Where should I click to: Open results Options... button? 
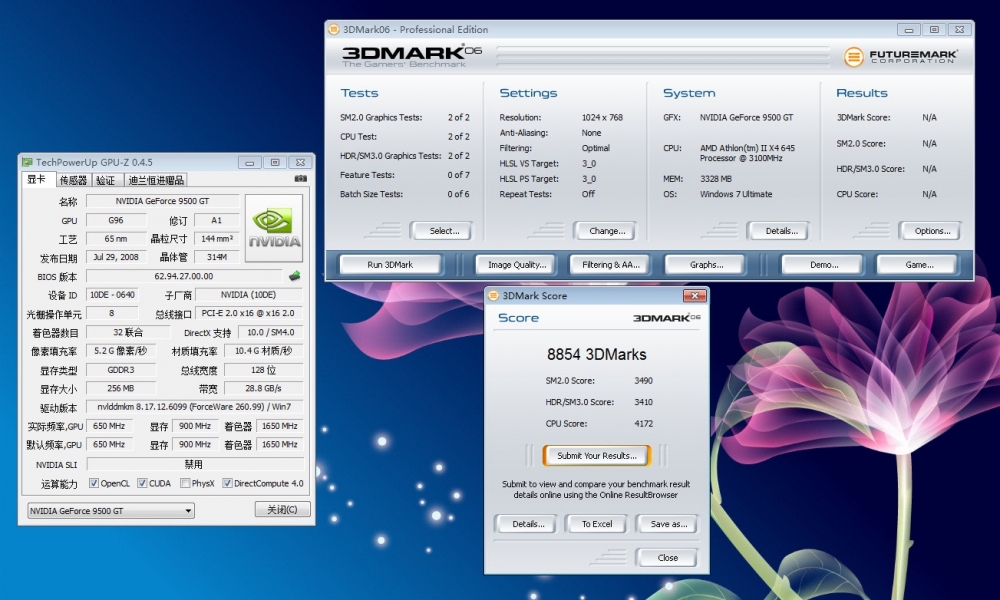[929, 231]
